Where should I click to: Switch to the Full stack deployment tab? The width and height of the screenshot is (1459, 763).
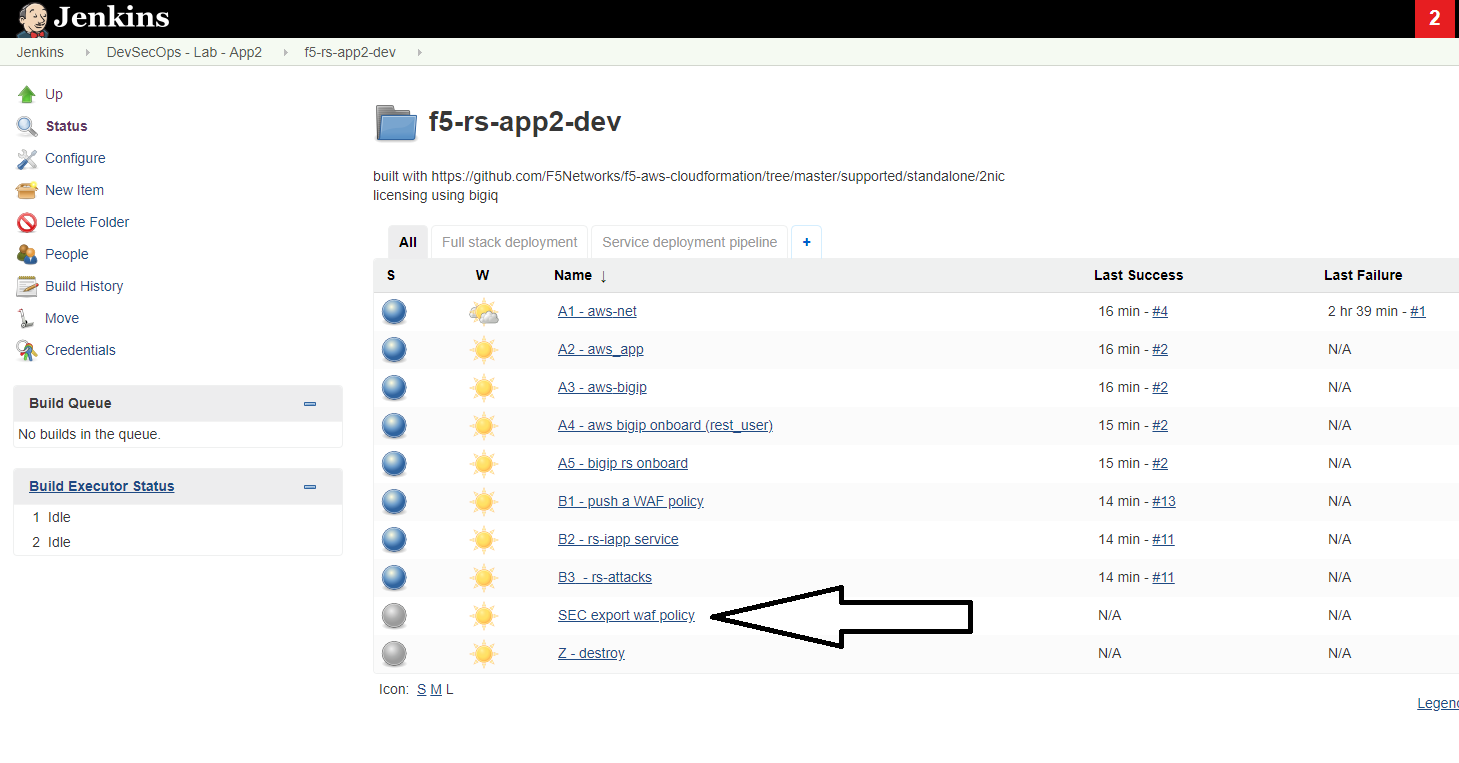509,242
